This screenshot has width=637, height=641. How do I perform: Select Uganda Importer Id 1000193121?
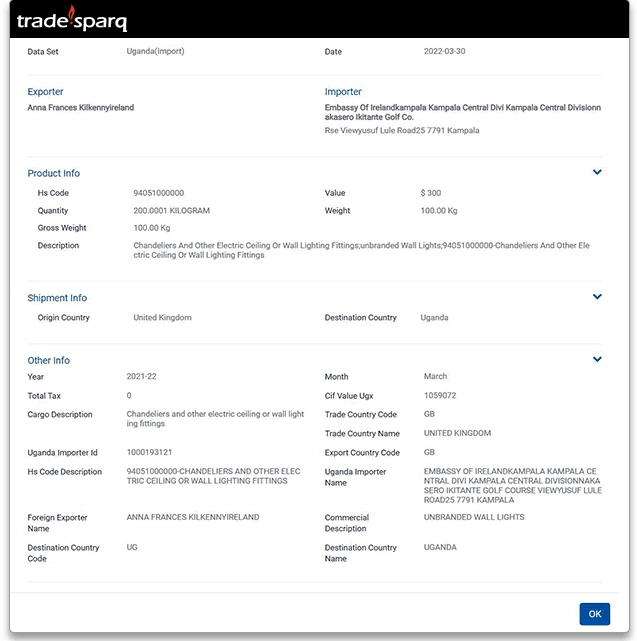pos(149,452)
